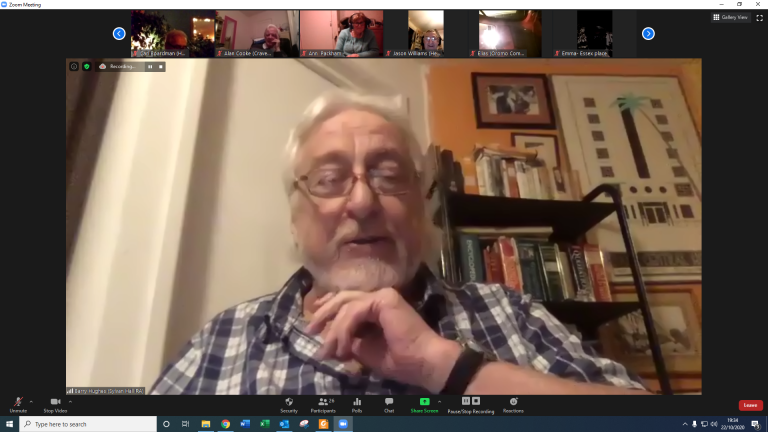Viewport: 768px width, 432px height.
Task: Click the taskbar clock and date
Action: [x=733, y=424]
